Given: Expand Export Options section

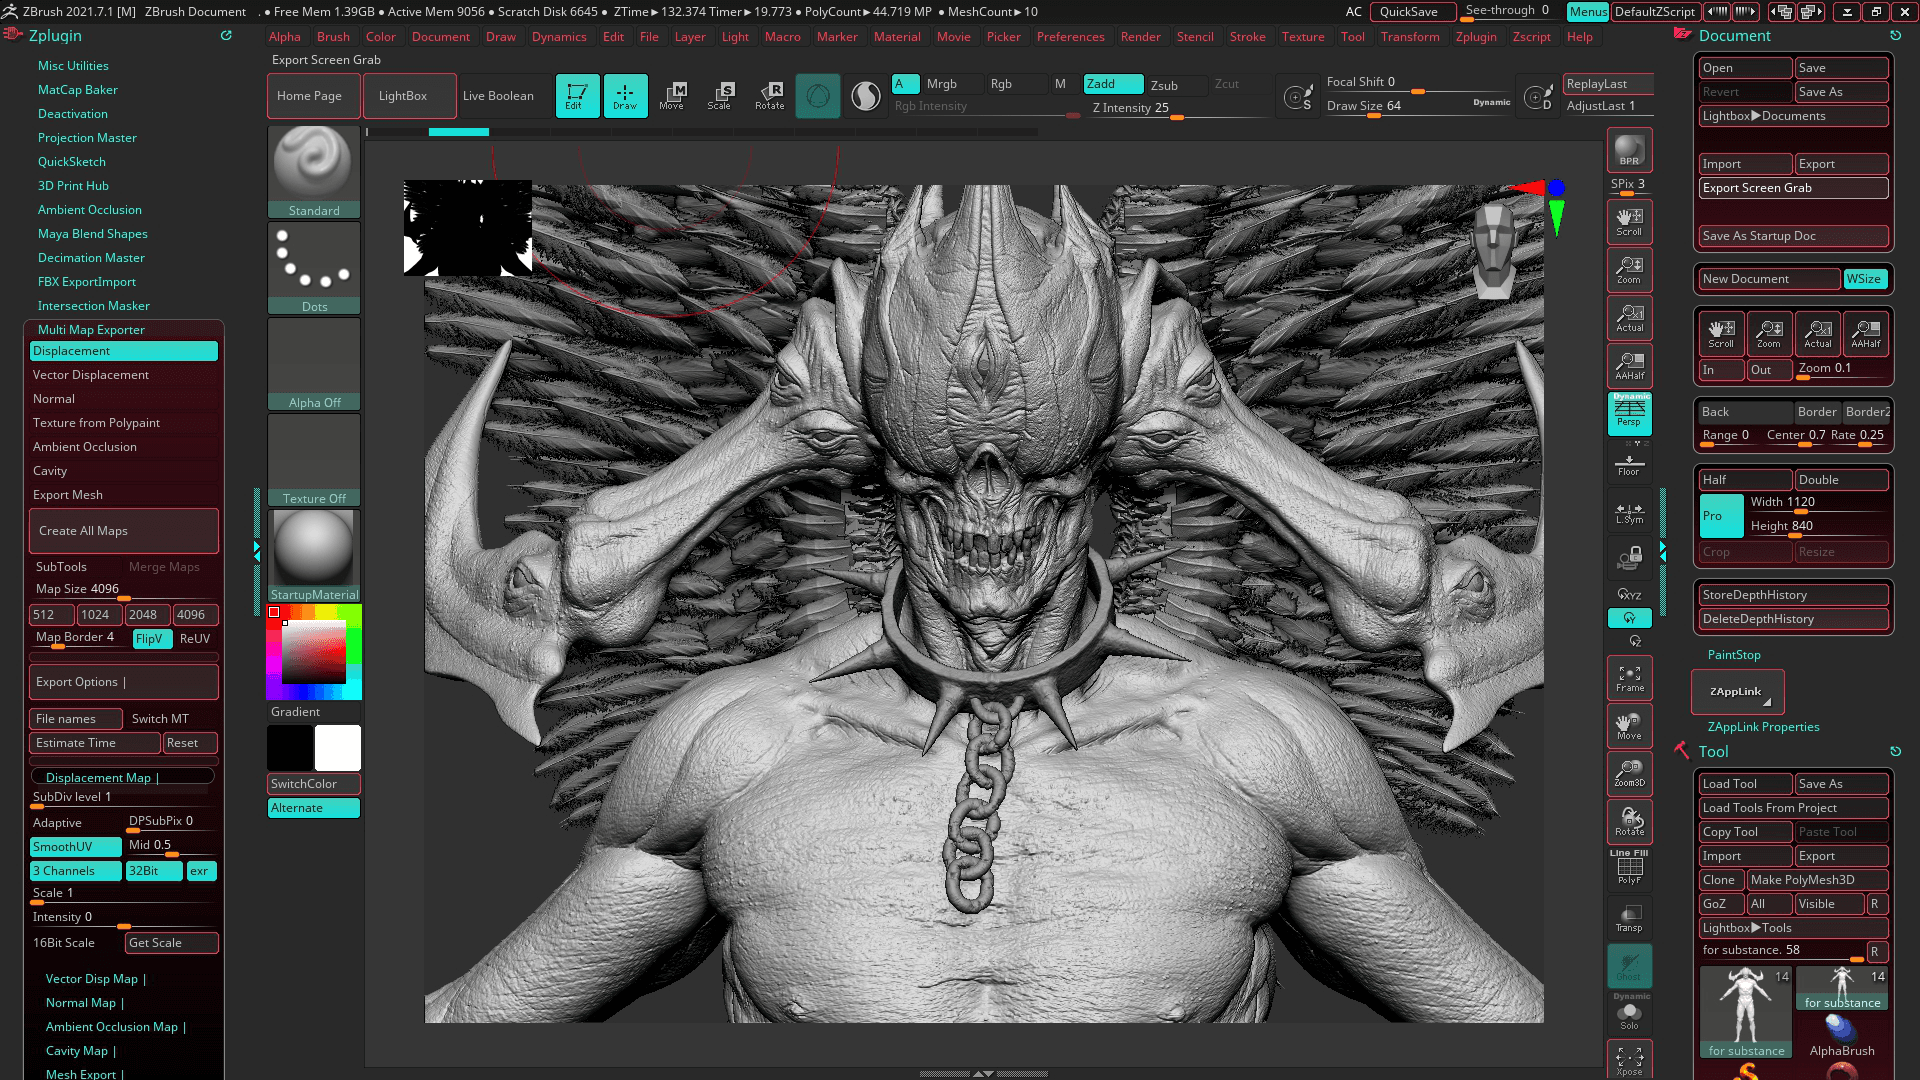Looking at the screenshot, I should coord(123,682).
